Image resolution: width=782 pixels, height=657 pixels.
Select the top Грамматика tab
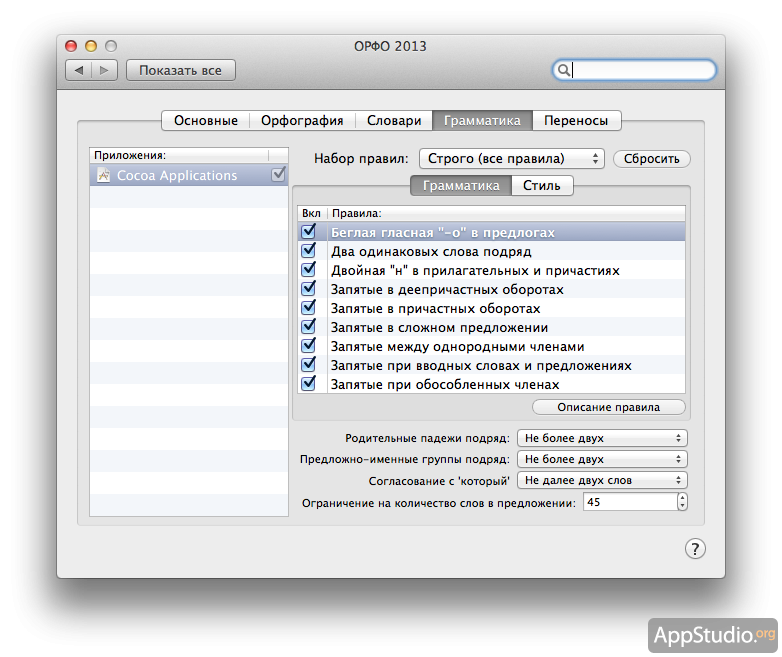[x=482, y=121]
